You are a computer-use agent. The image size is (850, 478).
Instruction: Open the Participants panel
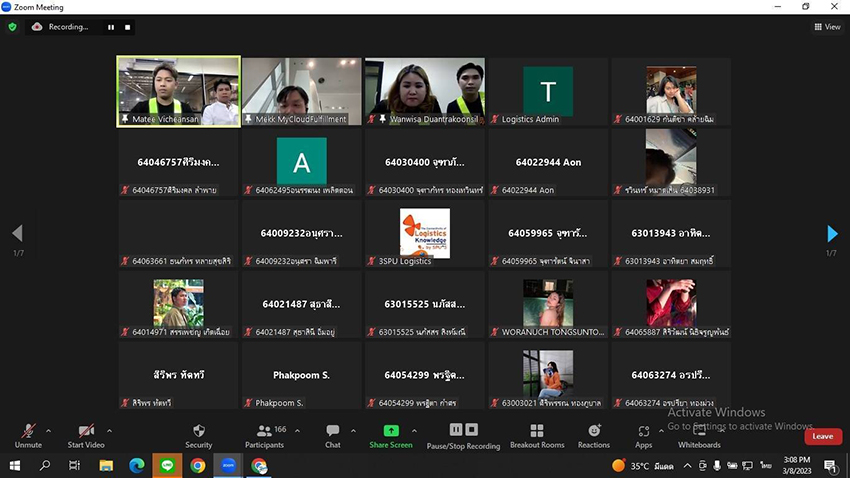(x=265, y=436)
